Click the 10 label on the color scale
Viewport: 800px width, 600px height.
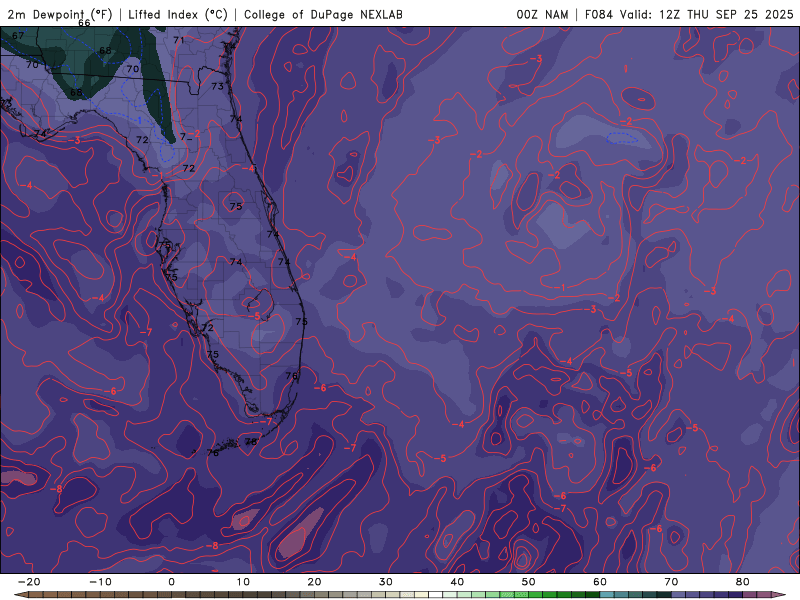point(243,582)
